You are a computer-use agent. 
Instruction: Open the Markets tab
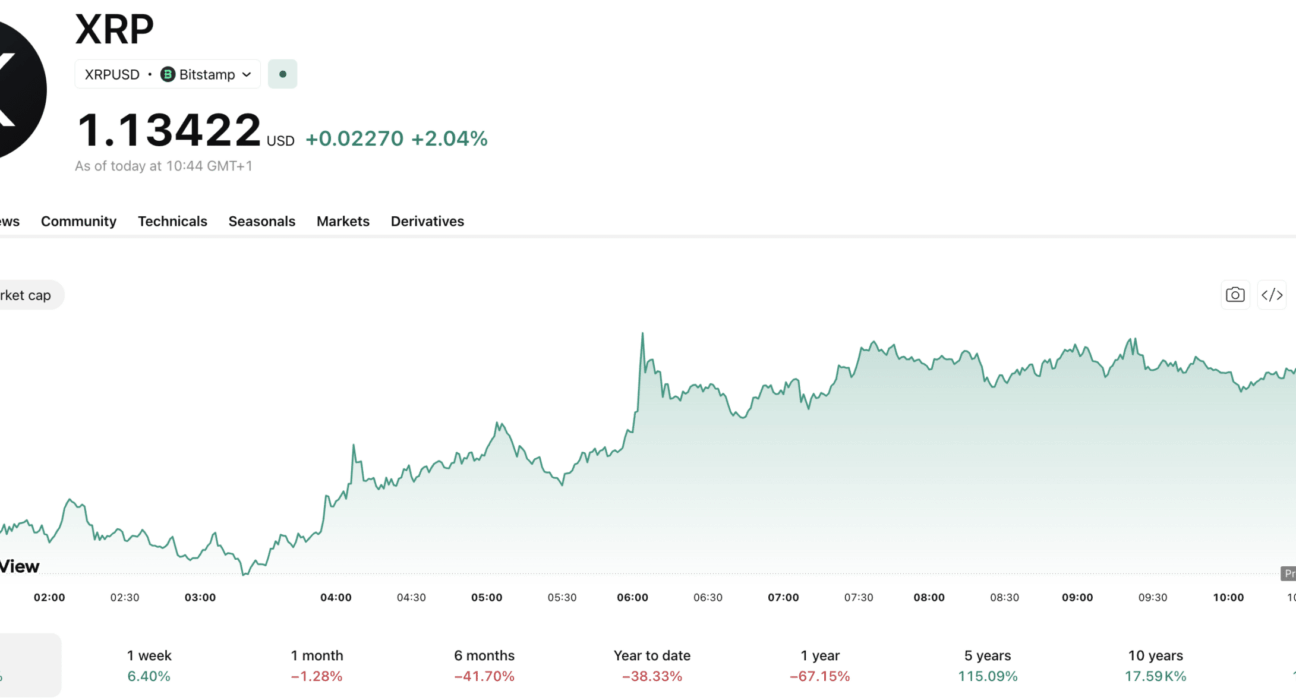[x=343, y=221]
